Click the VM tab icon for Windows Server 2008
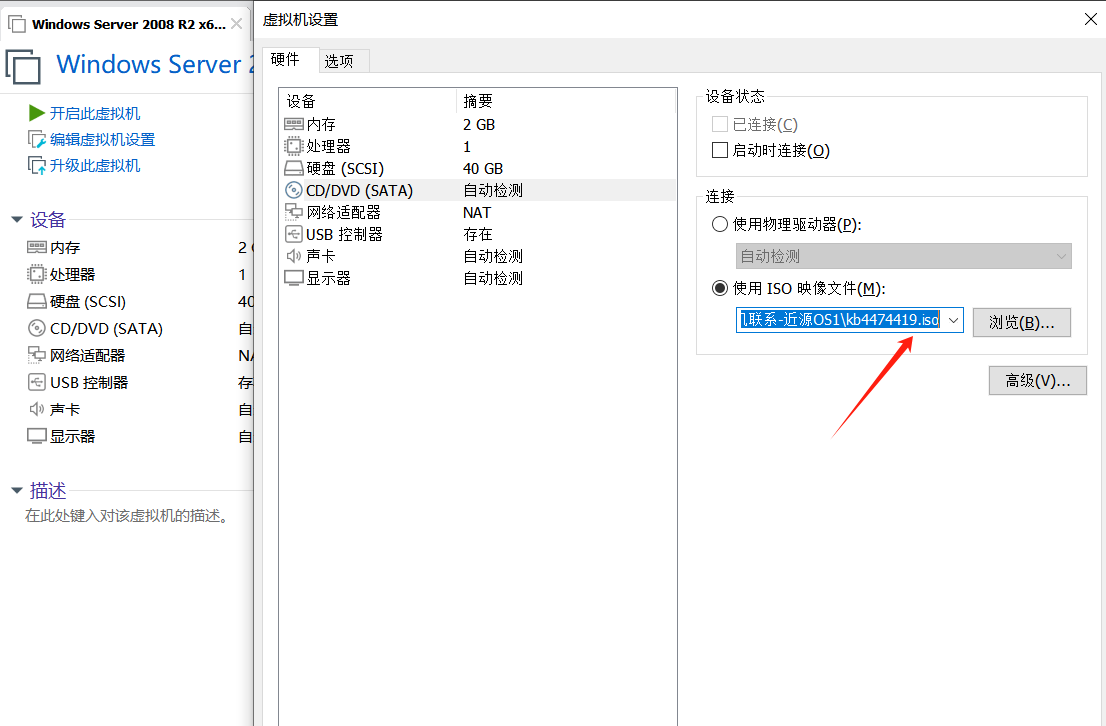This screenshot has height=726, width=1106. pyautogui.click(x=17, y=24)
